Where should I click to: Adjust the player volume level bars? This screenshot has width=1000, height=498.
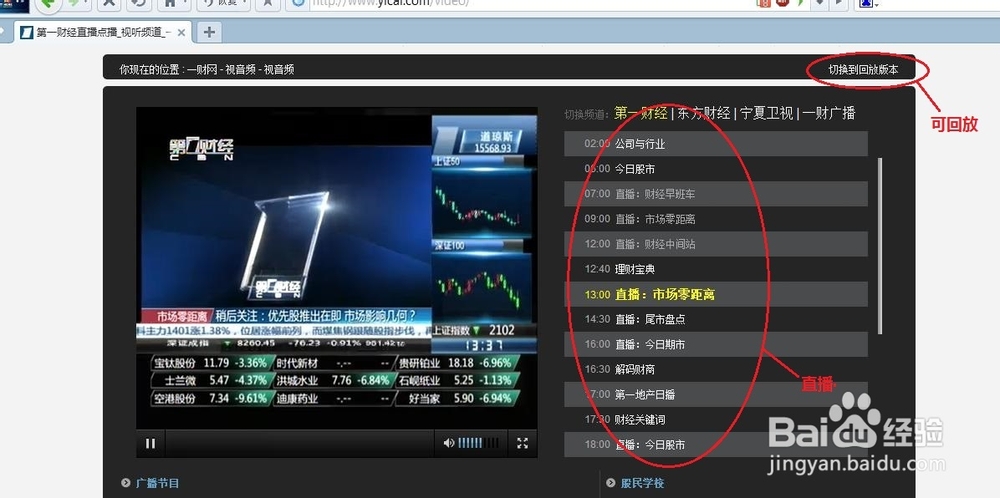click(x=479, y=443)
